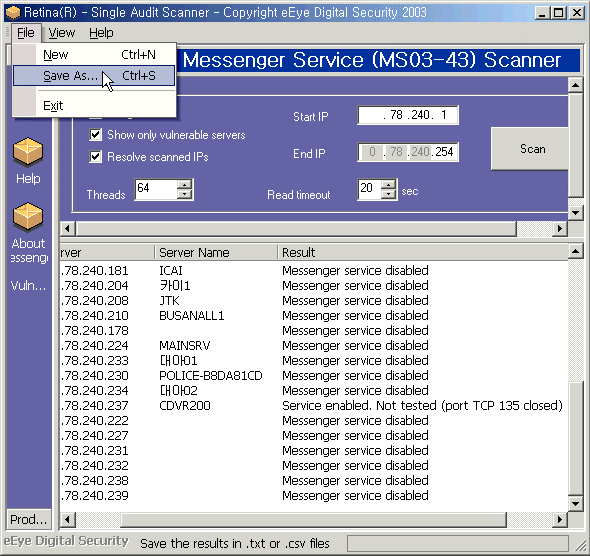This screenshot has width=590, height=556.
Task: Toggle Resolve scanned IPs checkbox
Action: (96, 156)
